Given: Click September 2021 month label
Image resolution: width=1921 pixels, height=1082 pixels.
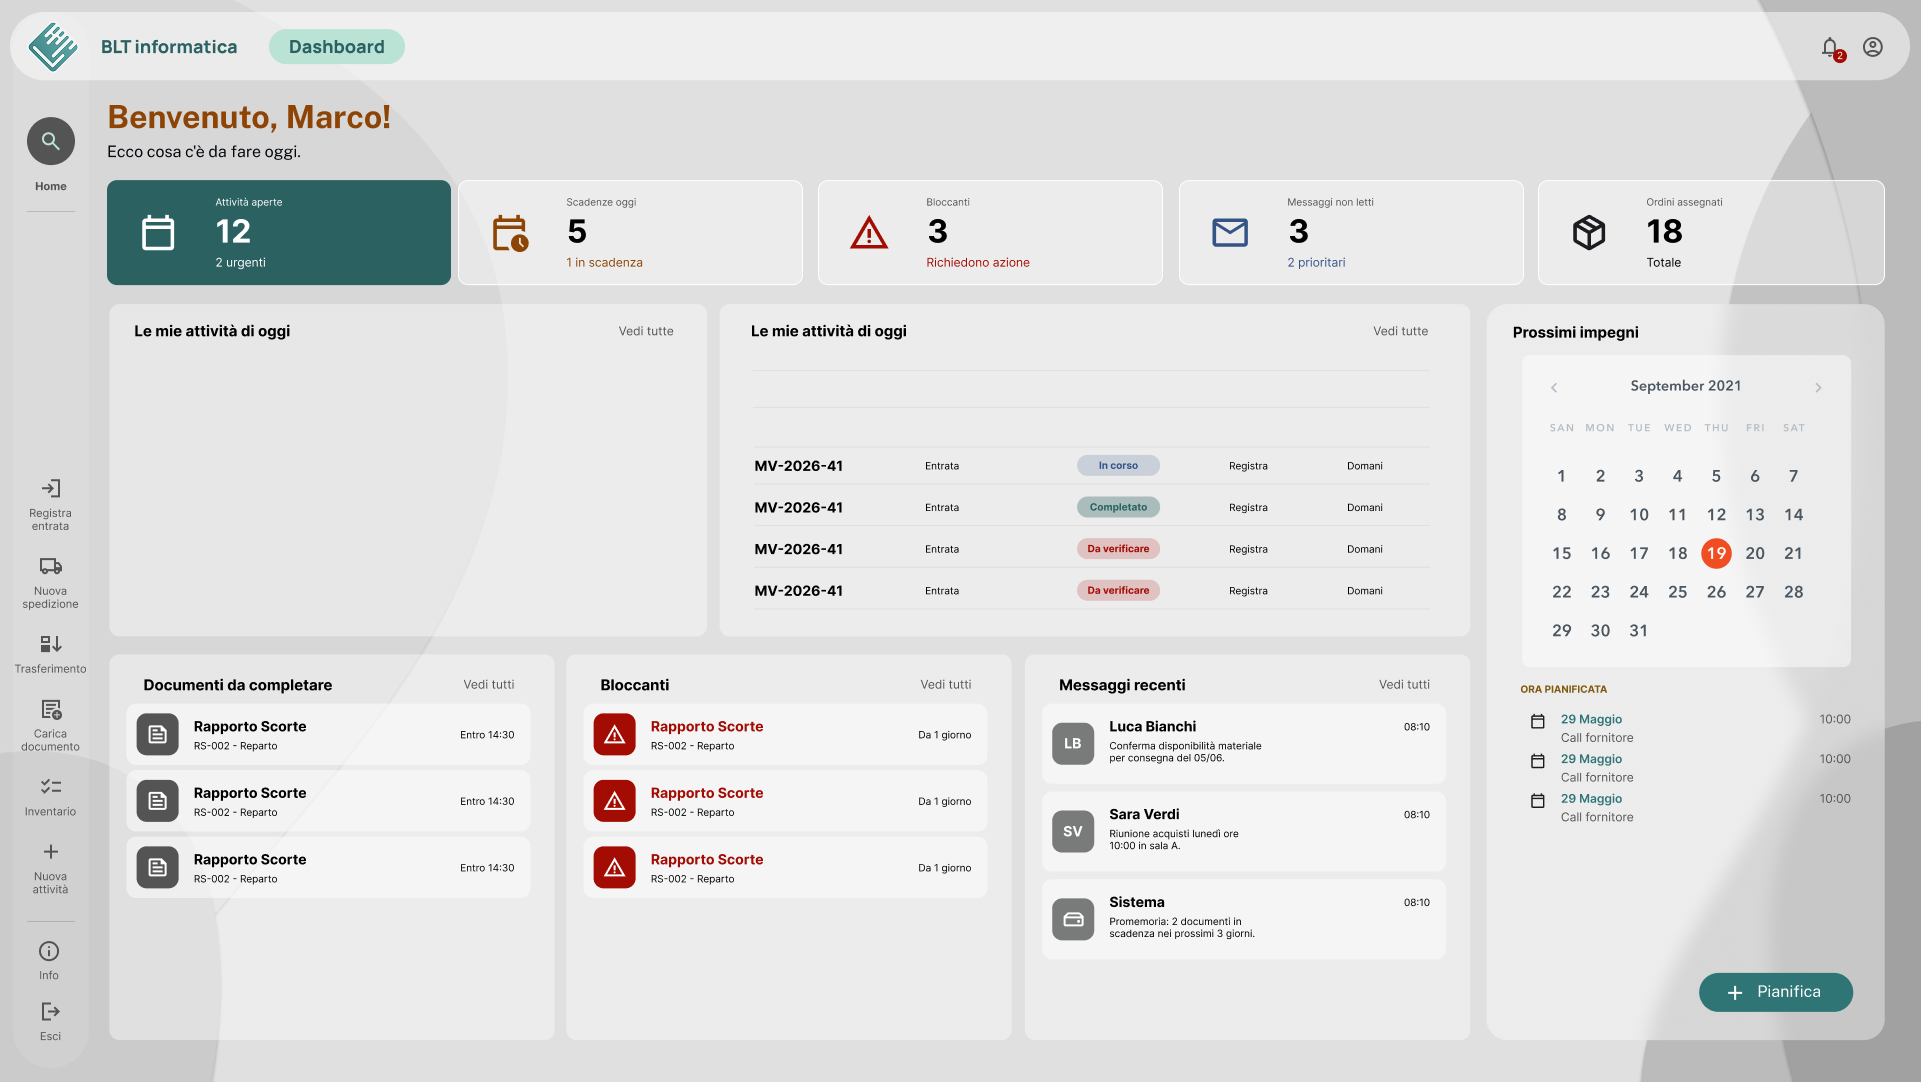Looking at the screenshot, I should [1686, 386].
